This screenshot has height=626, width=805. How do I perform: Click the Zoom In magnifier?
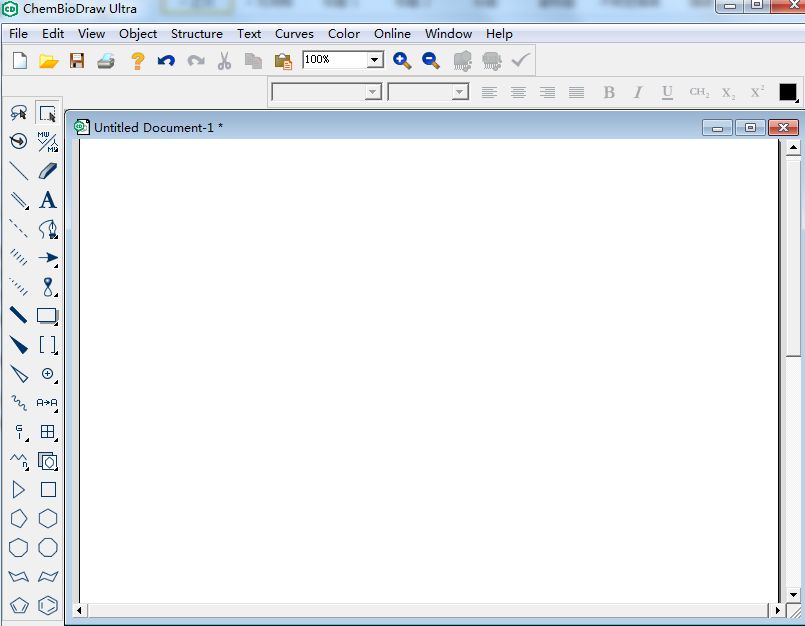click(x=402, y=61)
